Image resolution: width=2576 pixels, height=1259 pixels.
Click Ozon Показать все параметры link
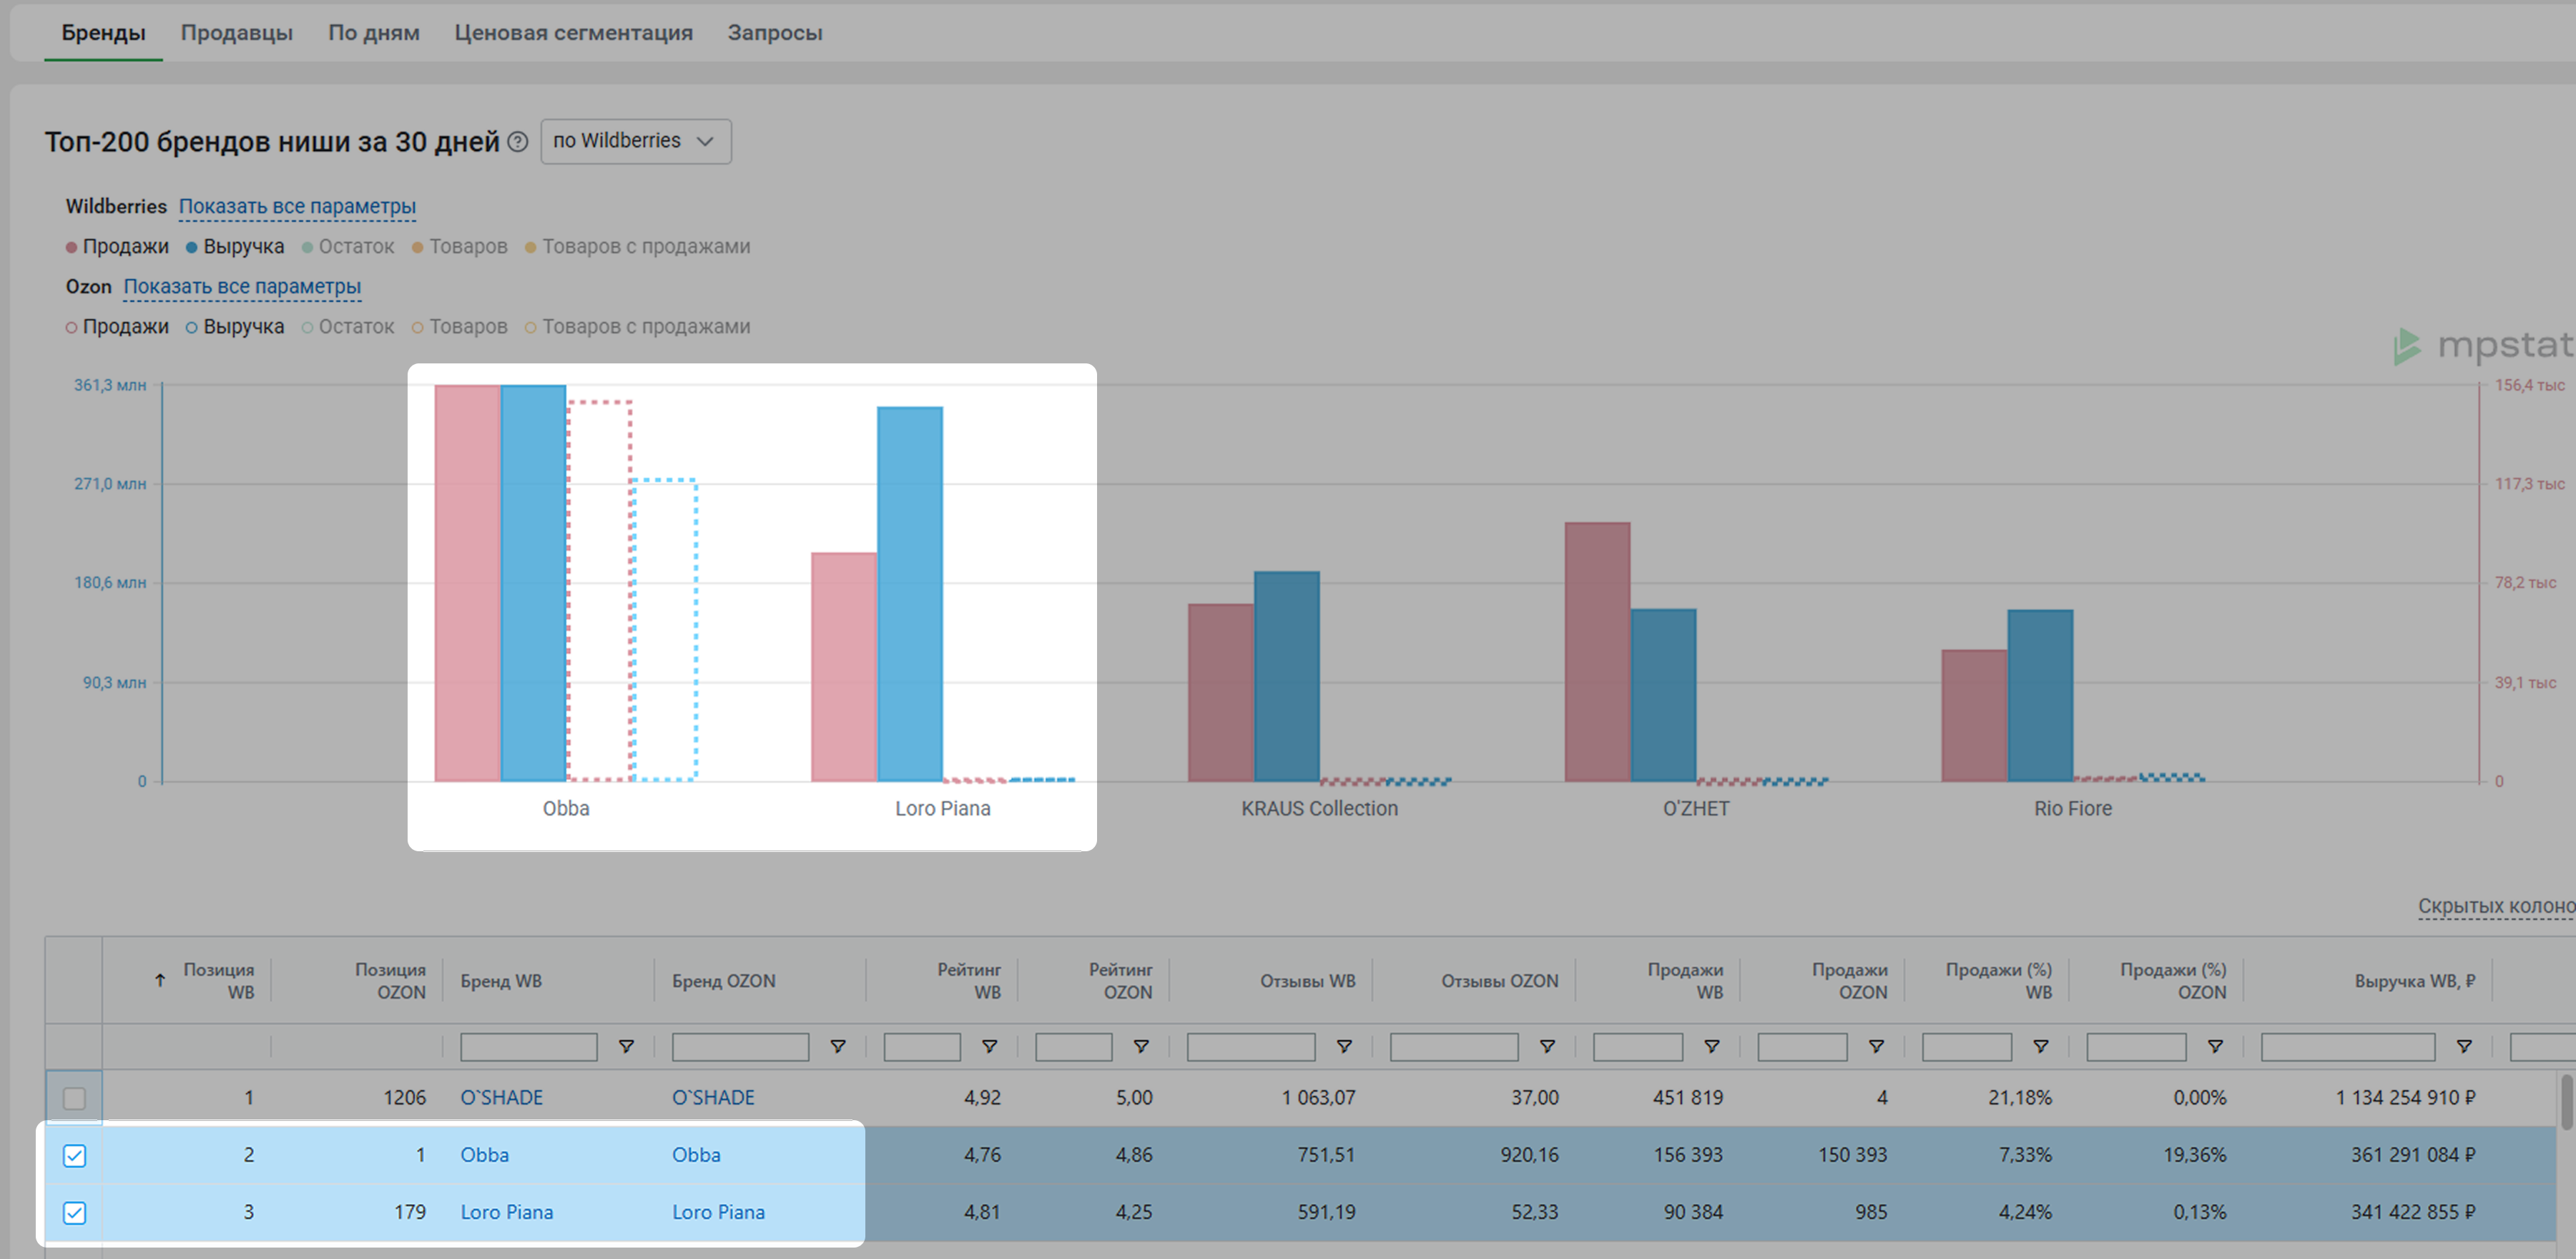[x=242, y=286]
